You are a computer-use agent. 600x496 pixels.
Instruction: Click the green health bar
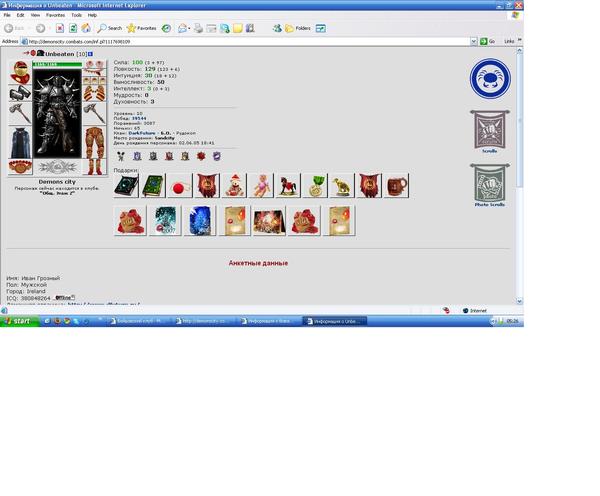[x=57, y=64]
